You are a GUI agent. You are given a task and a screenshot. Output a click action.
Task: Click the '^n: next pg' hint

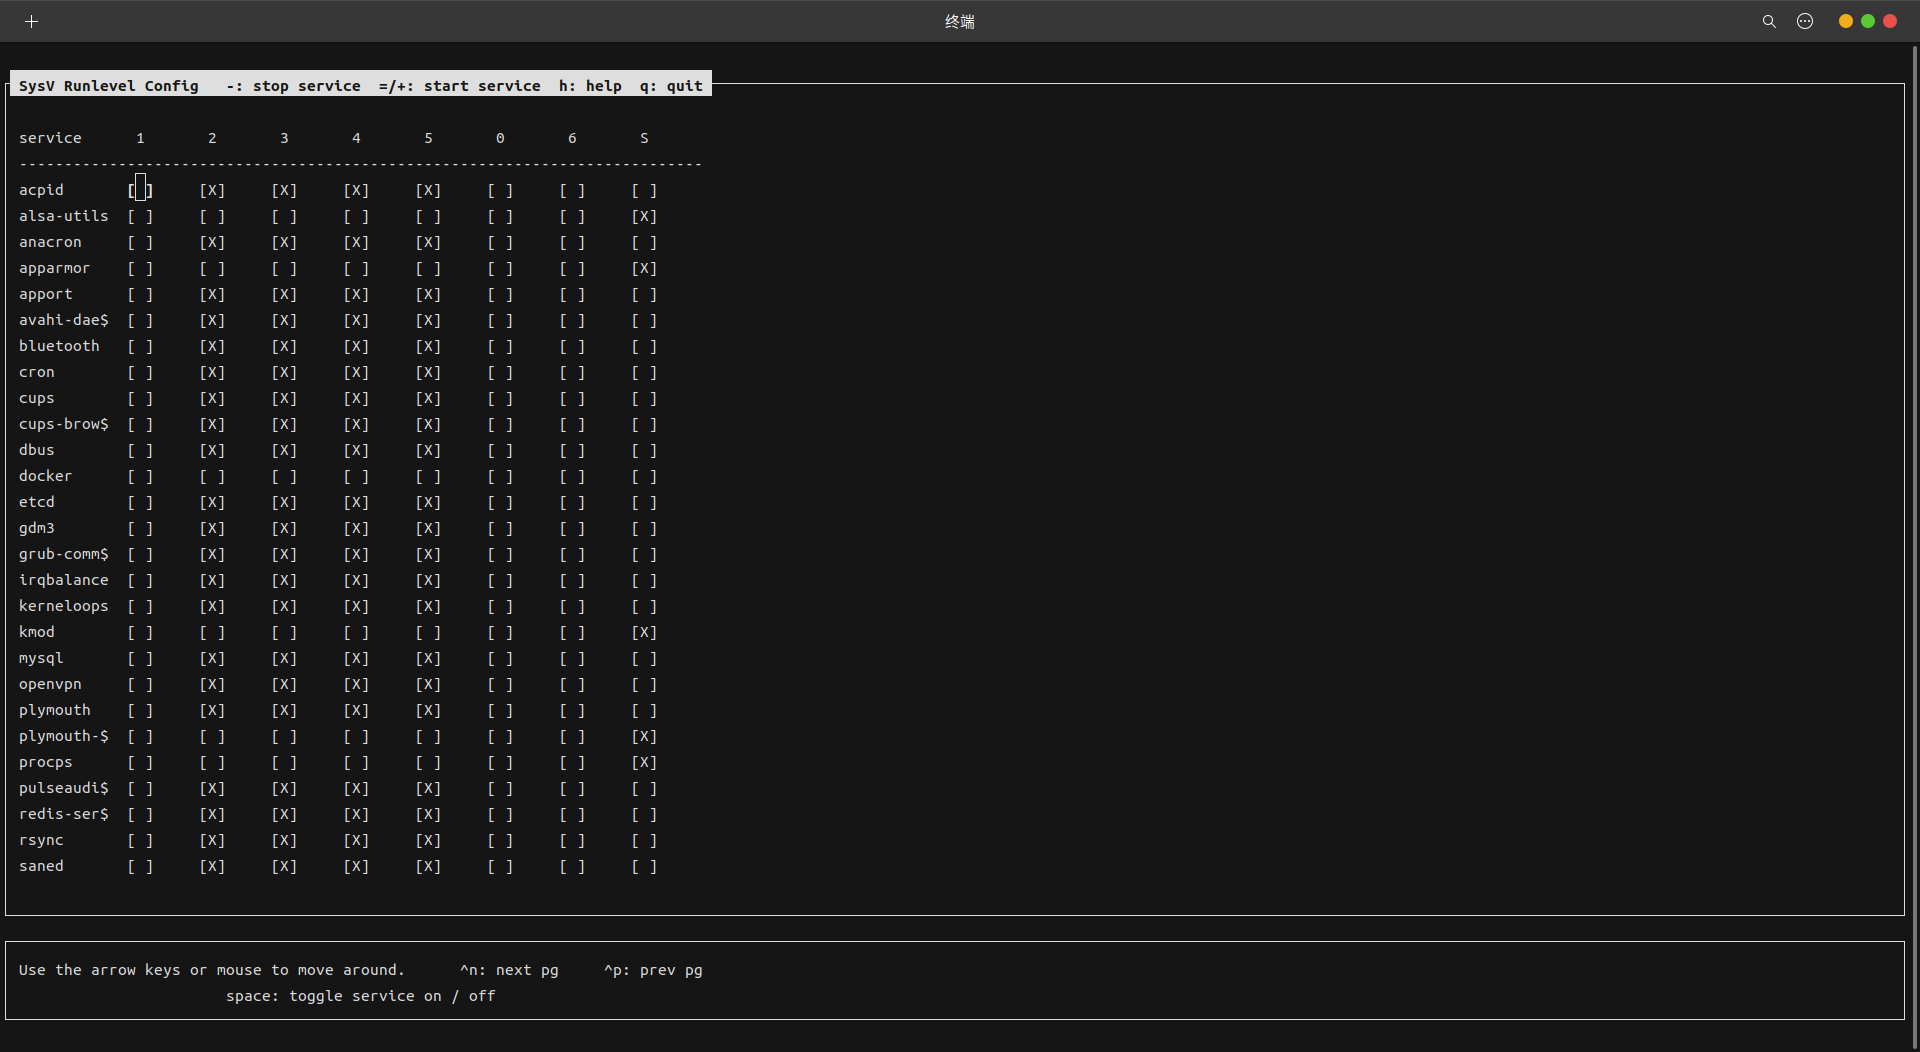(509, 970)
